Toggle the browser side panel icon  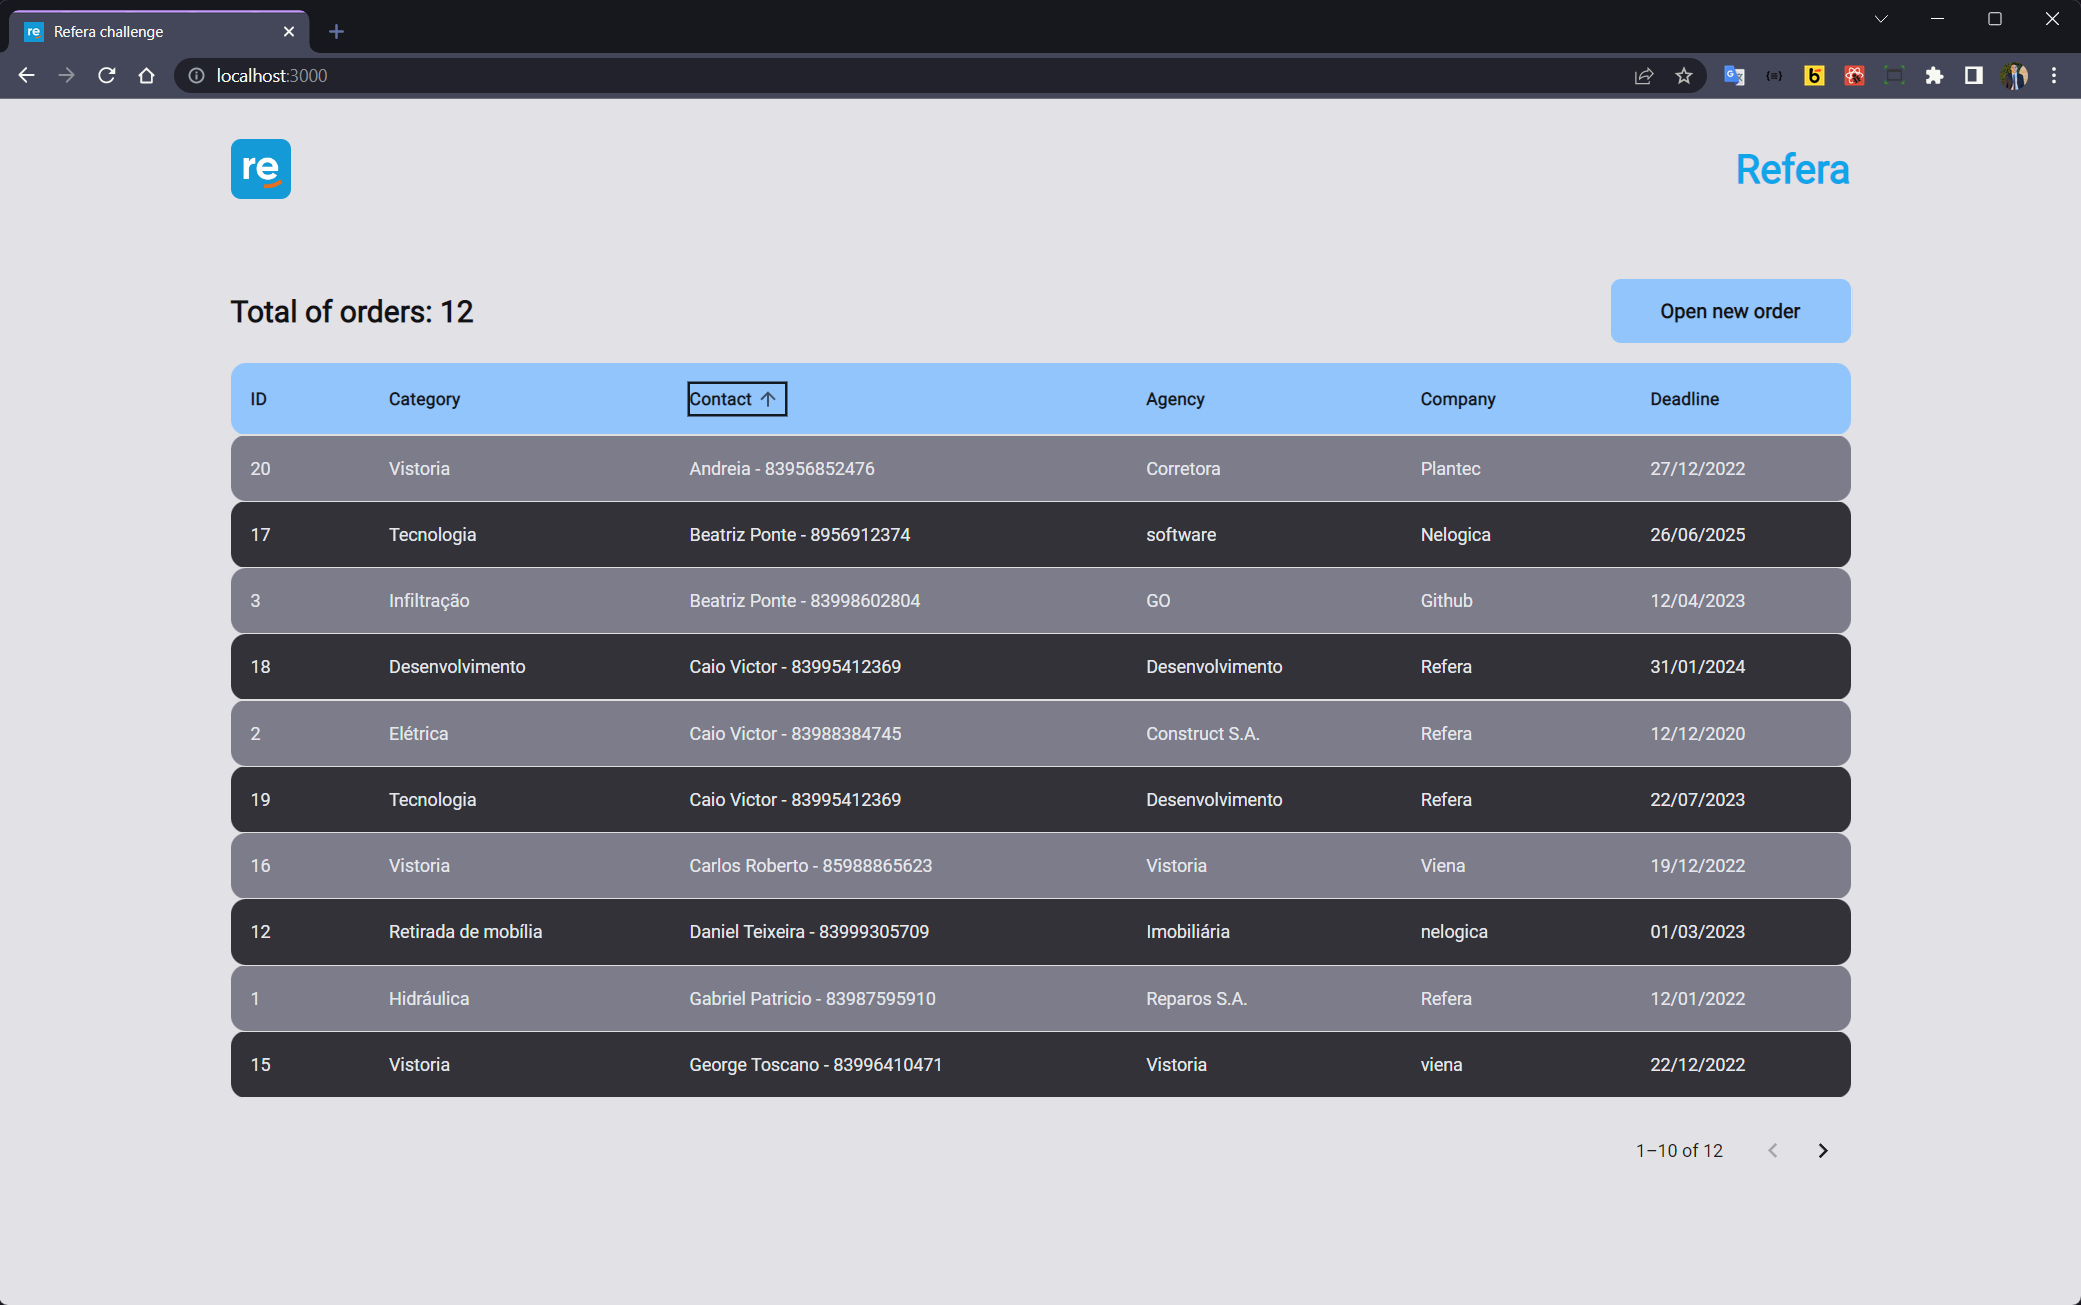click(x=1974, y=76)
